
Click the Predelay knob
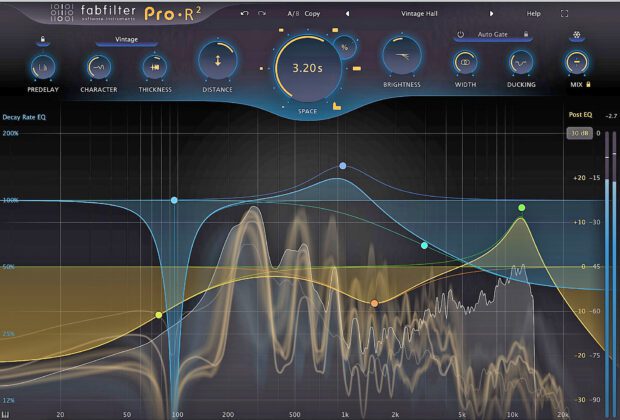pos(43,67)
